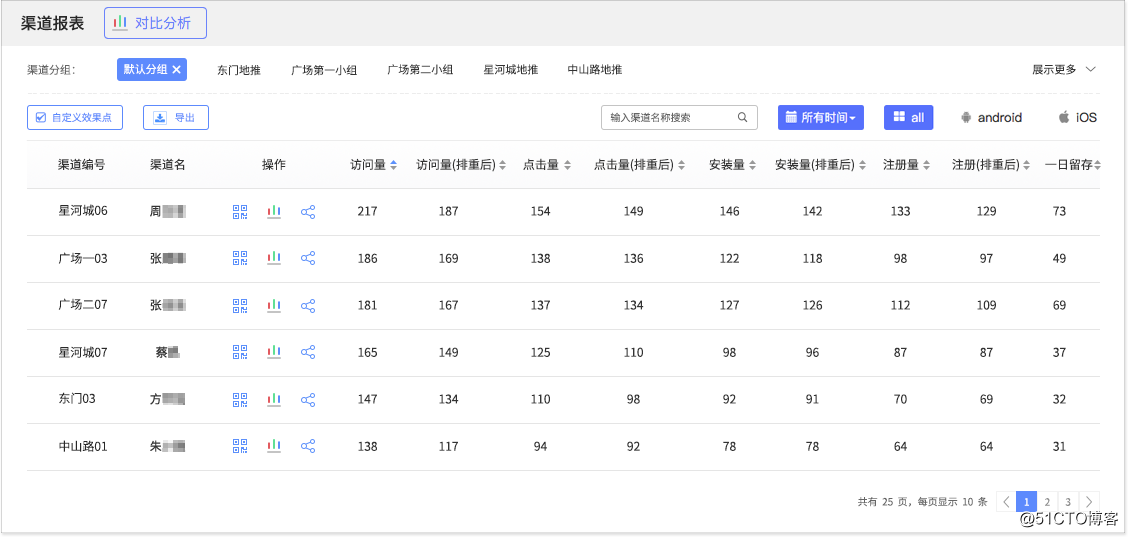Click the 渠道名 column header
This screenshot has width=1128, height=537.
click(168, 165)
